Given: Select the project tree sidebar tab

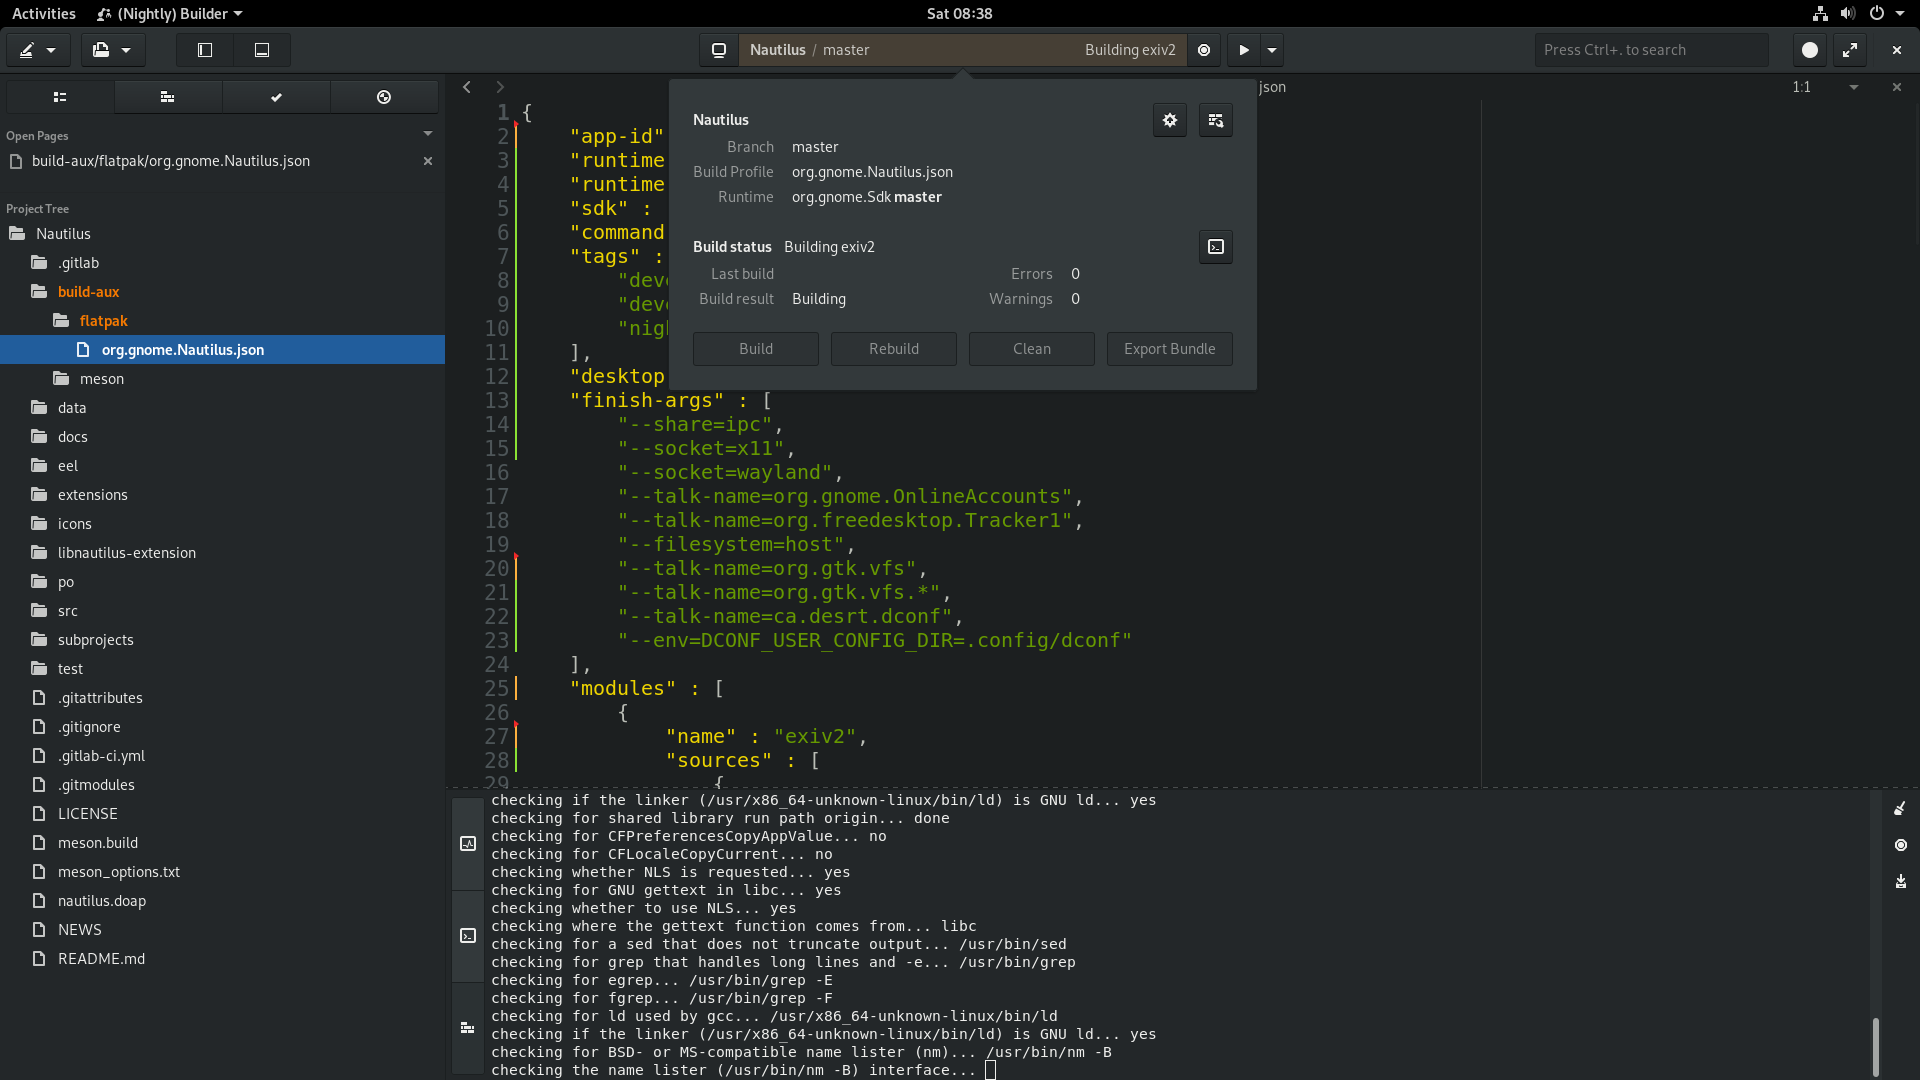Looking at the screenshot, I should pyautogui.click(x=60, y=97).
